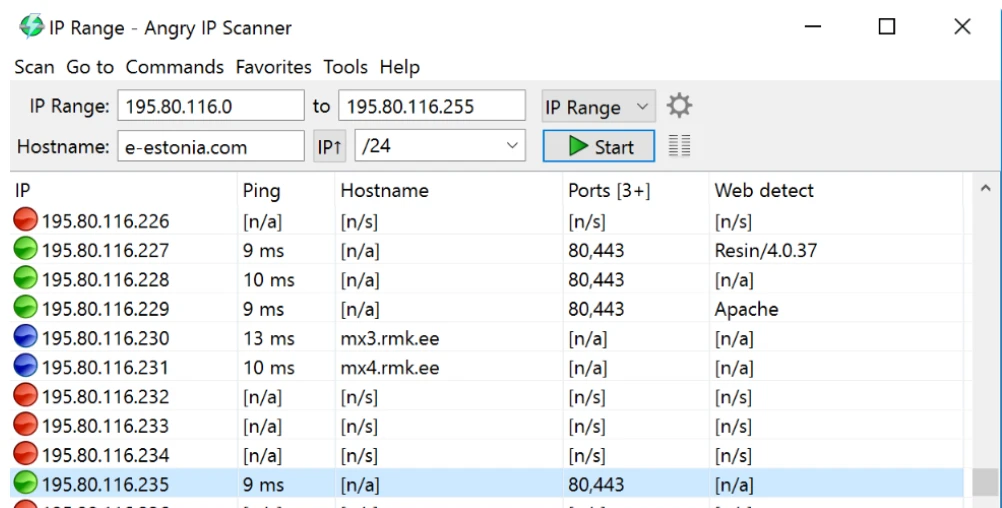Click red status dot for 195.80.116.233
This screenshot has height=508, width=1002.
click(x=26, y=425)
